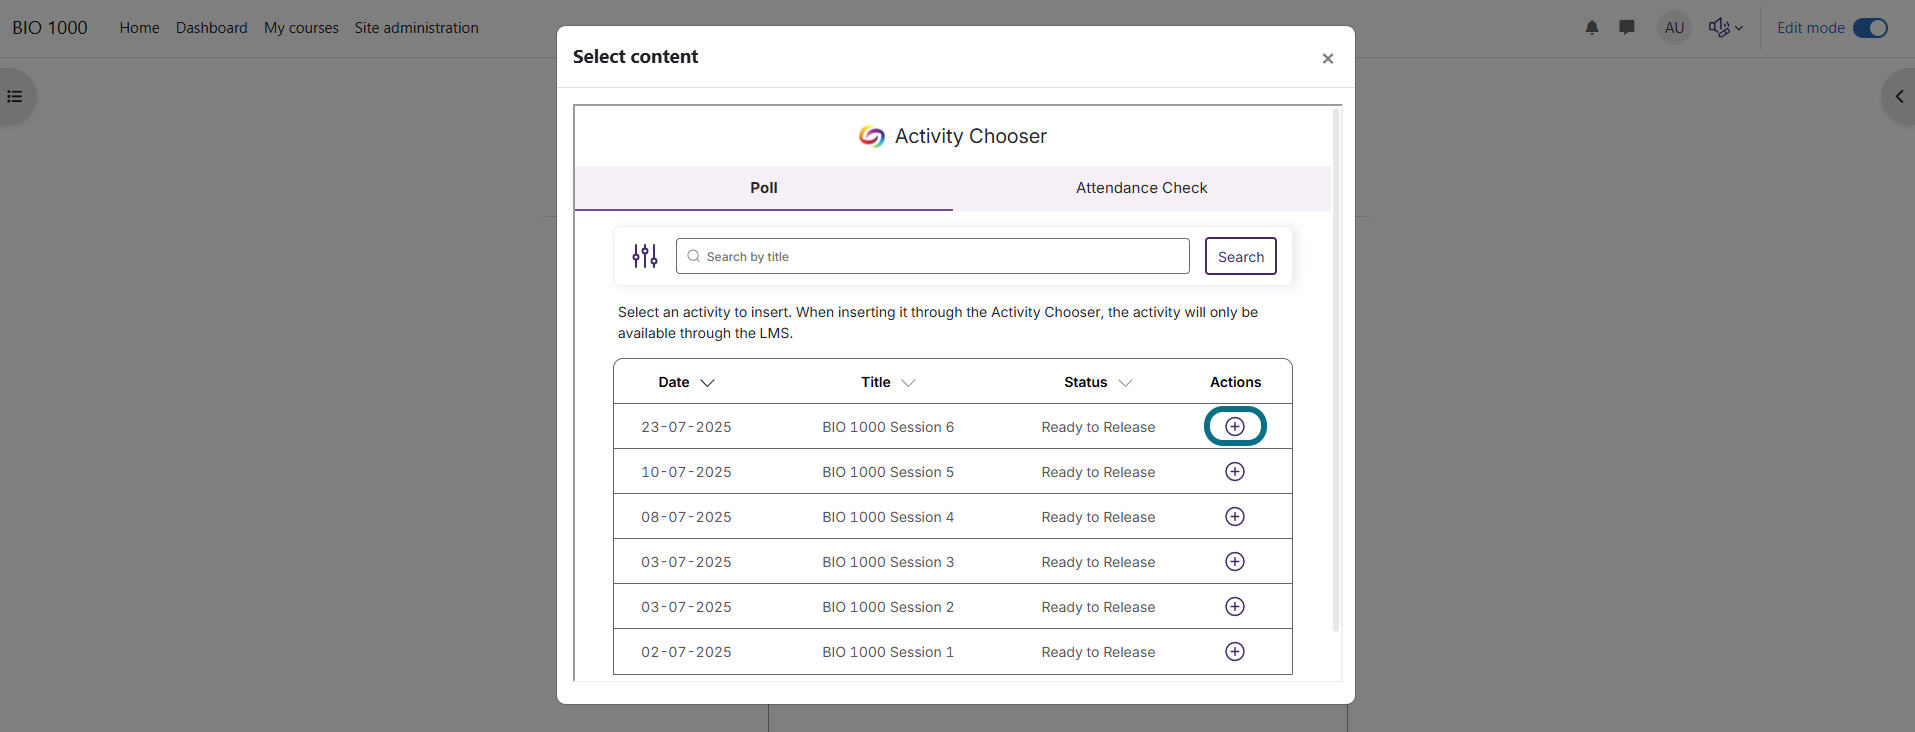Image resolution: width=1915 pixels, height=732 pixels.
Task: Add BIO 1000 Session 3 poll
Action: [x=1235, y=561]
